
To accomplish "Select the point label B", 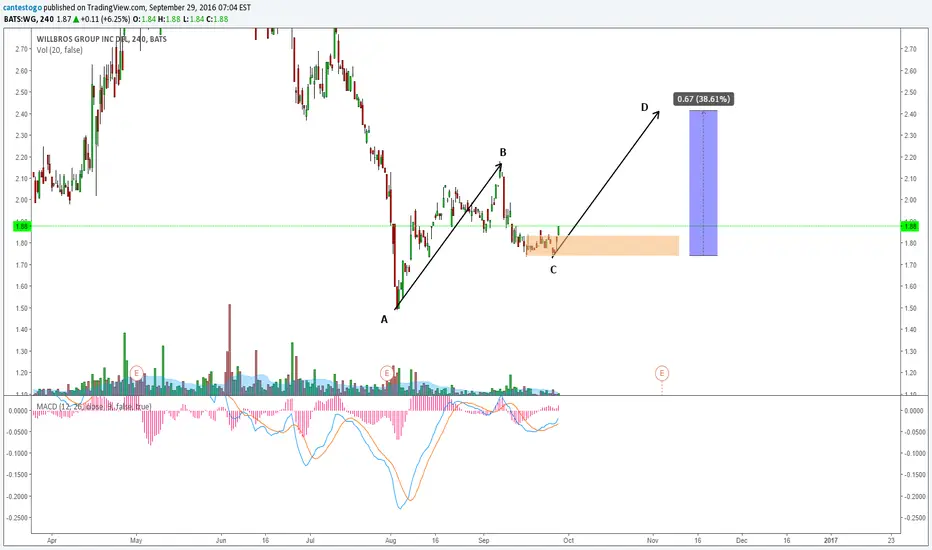I will 503,152.
